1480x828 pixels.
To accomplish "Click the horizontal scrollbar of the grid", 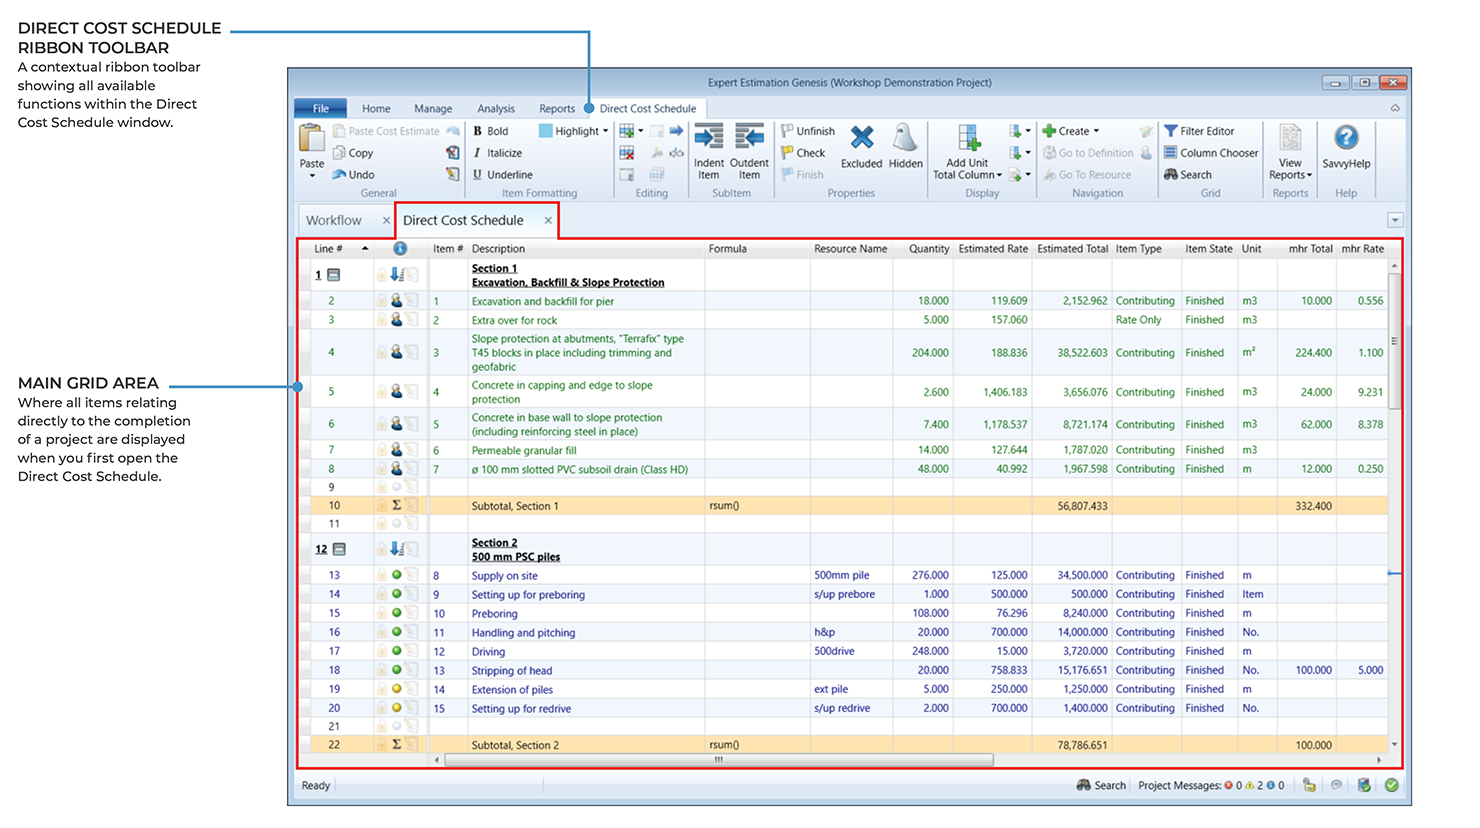I will point(718,760).
